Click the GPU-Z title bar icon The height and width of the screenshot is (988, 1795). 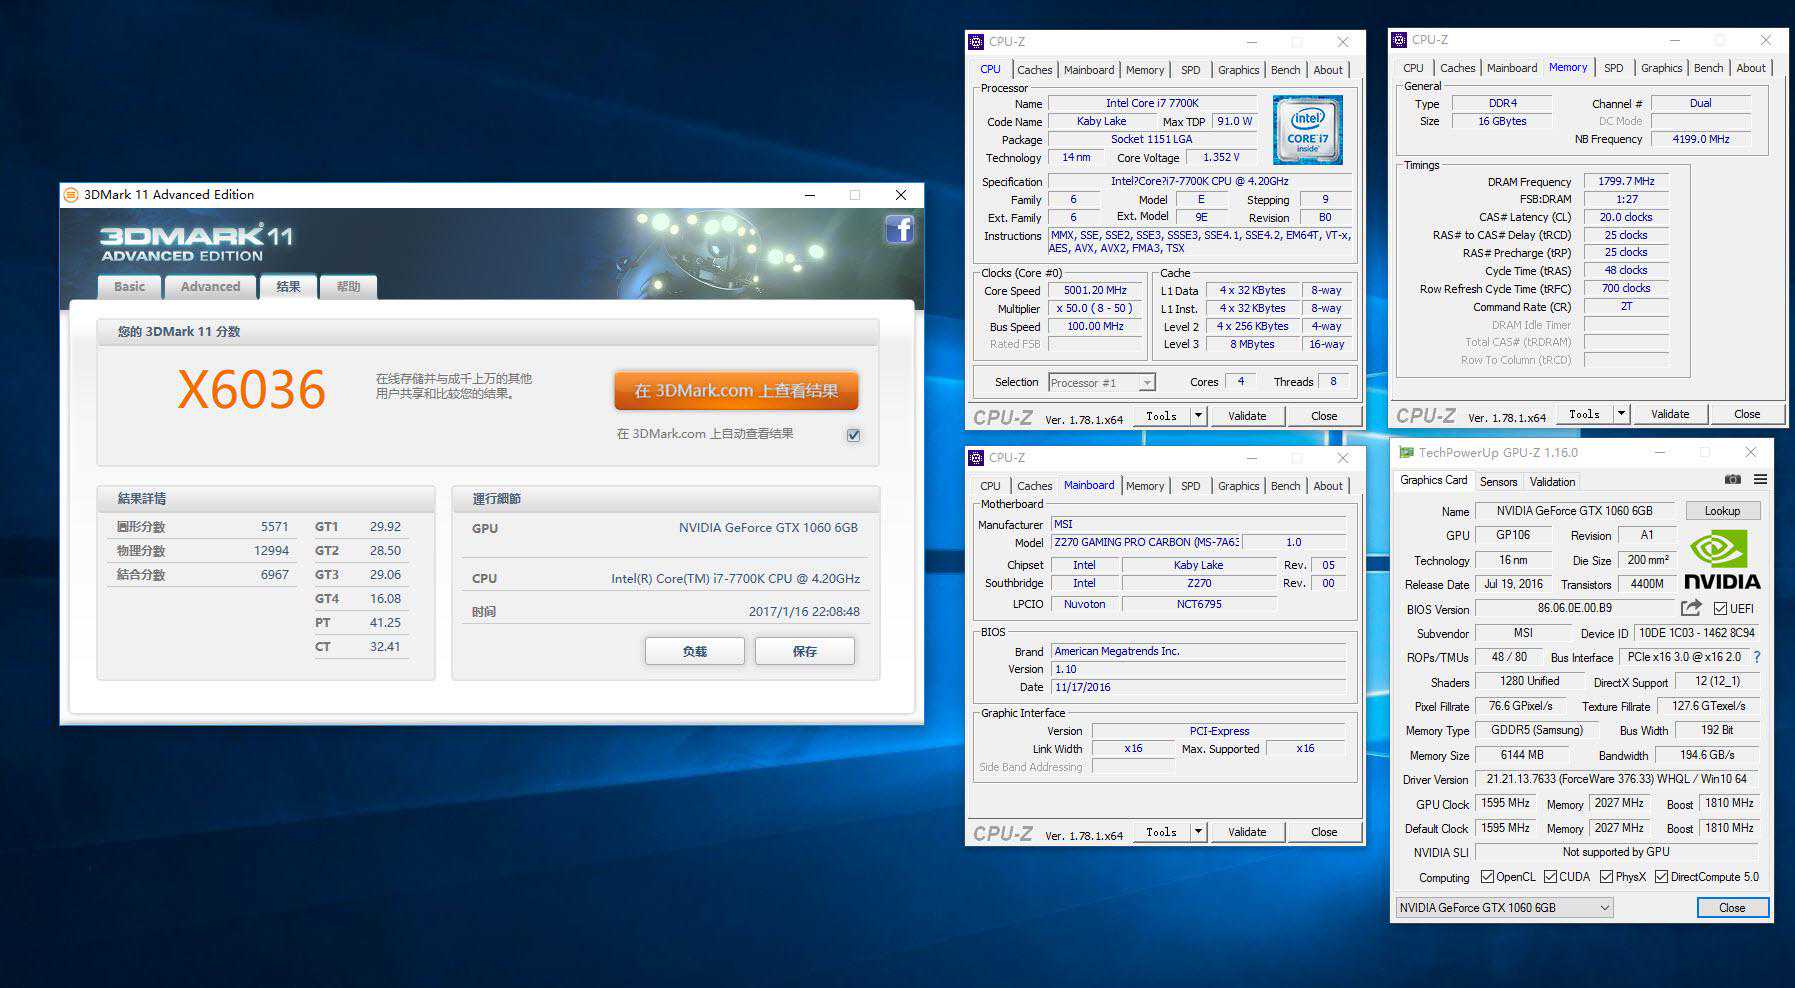(x=1406, y=453)
